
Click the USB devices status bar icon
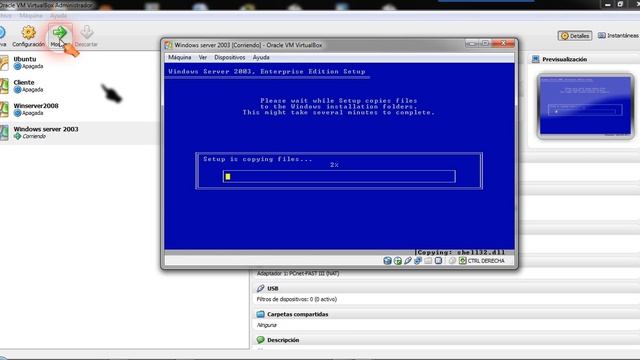click(408, 261)
